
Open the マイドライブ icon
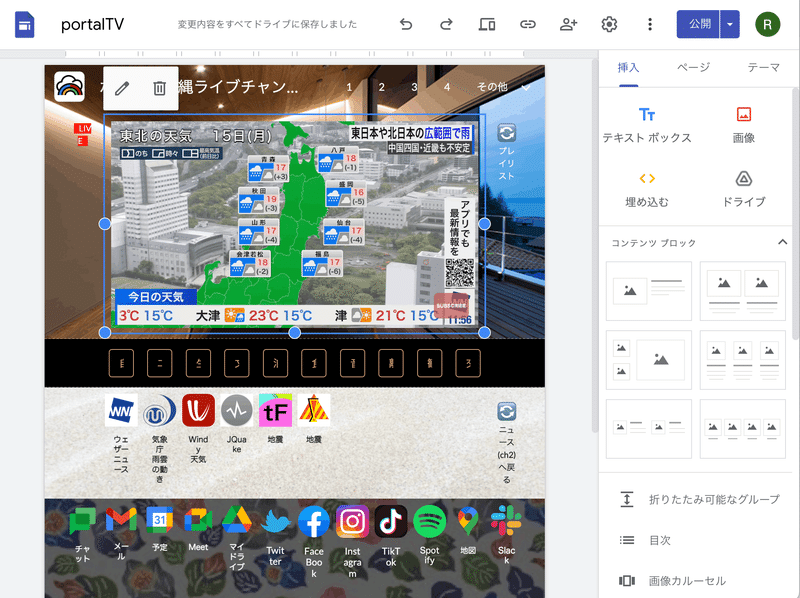pos(237,520)
